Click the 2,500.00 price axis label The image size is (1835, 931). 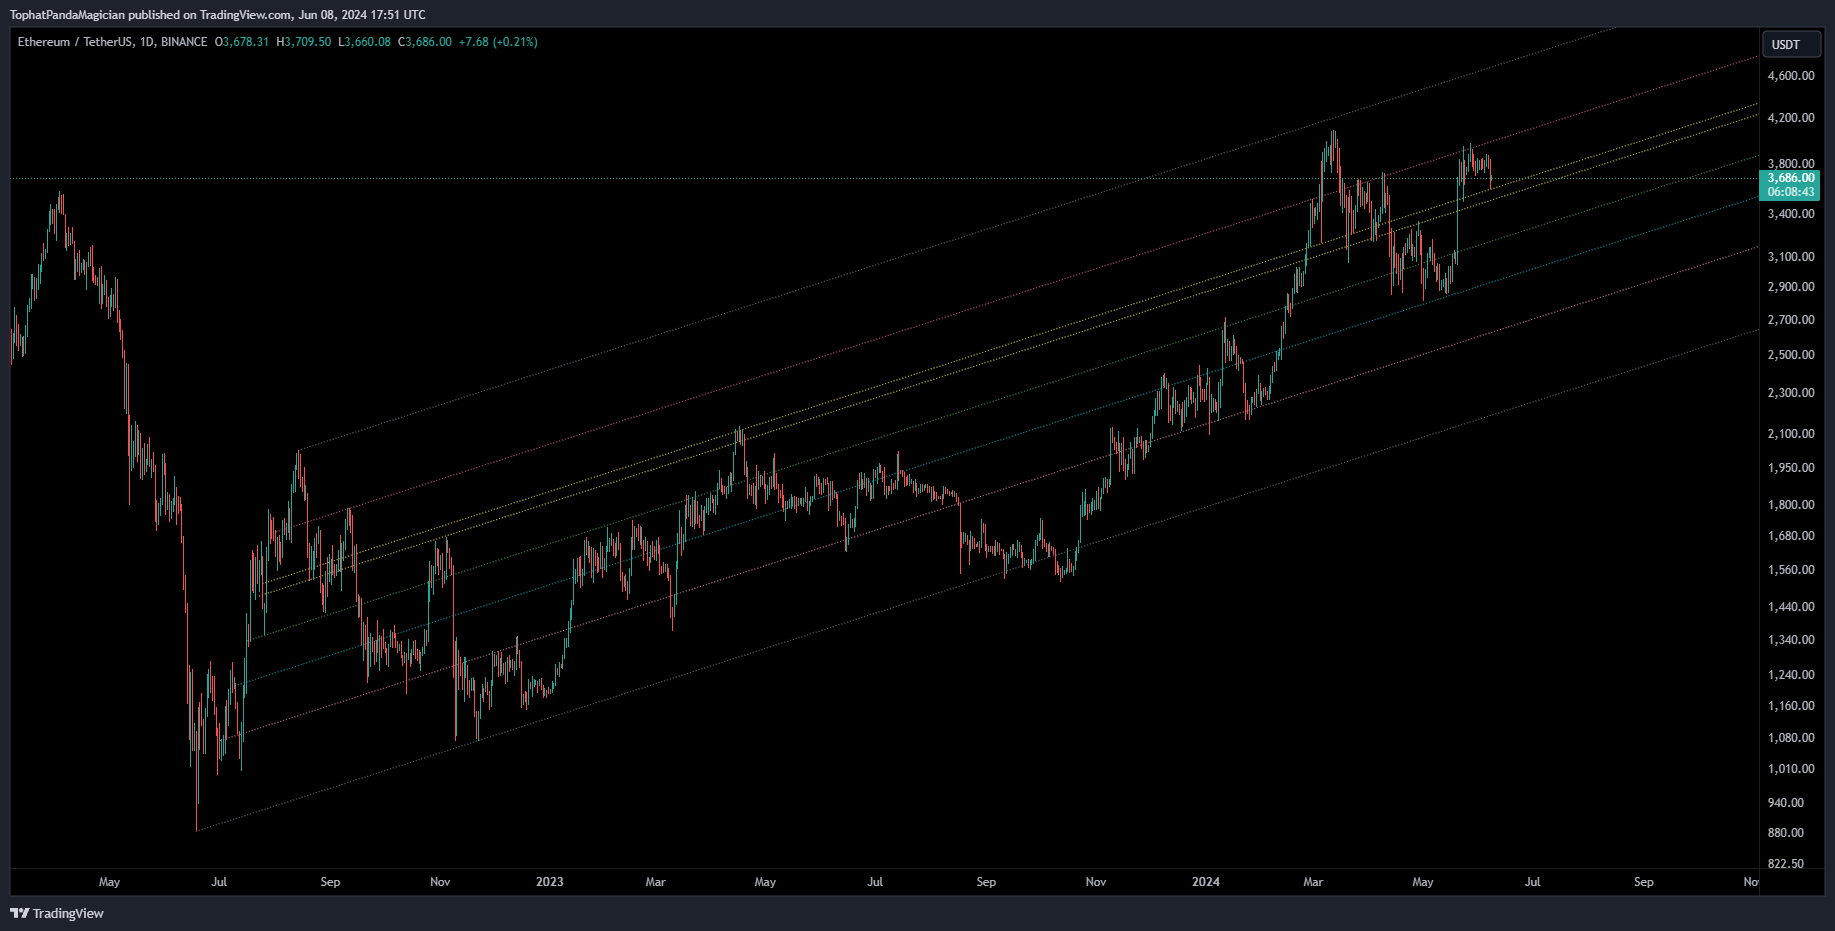[x=1791, y=355]
